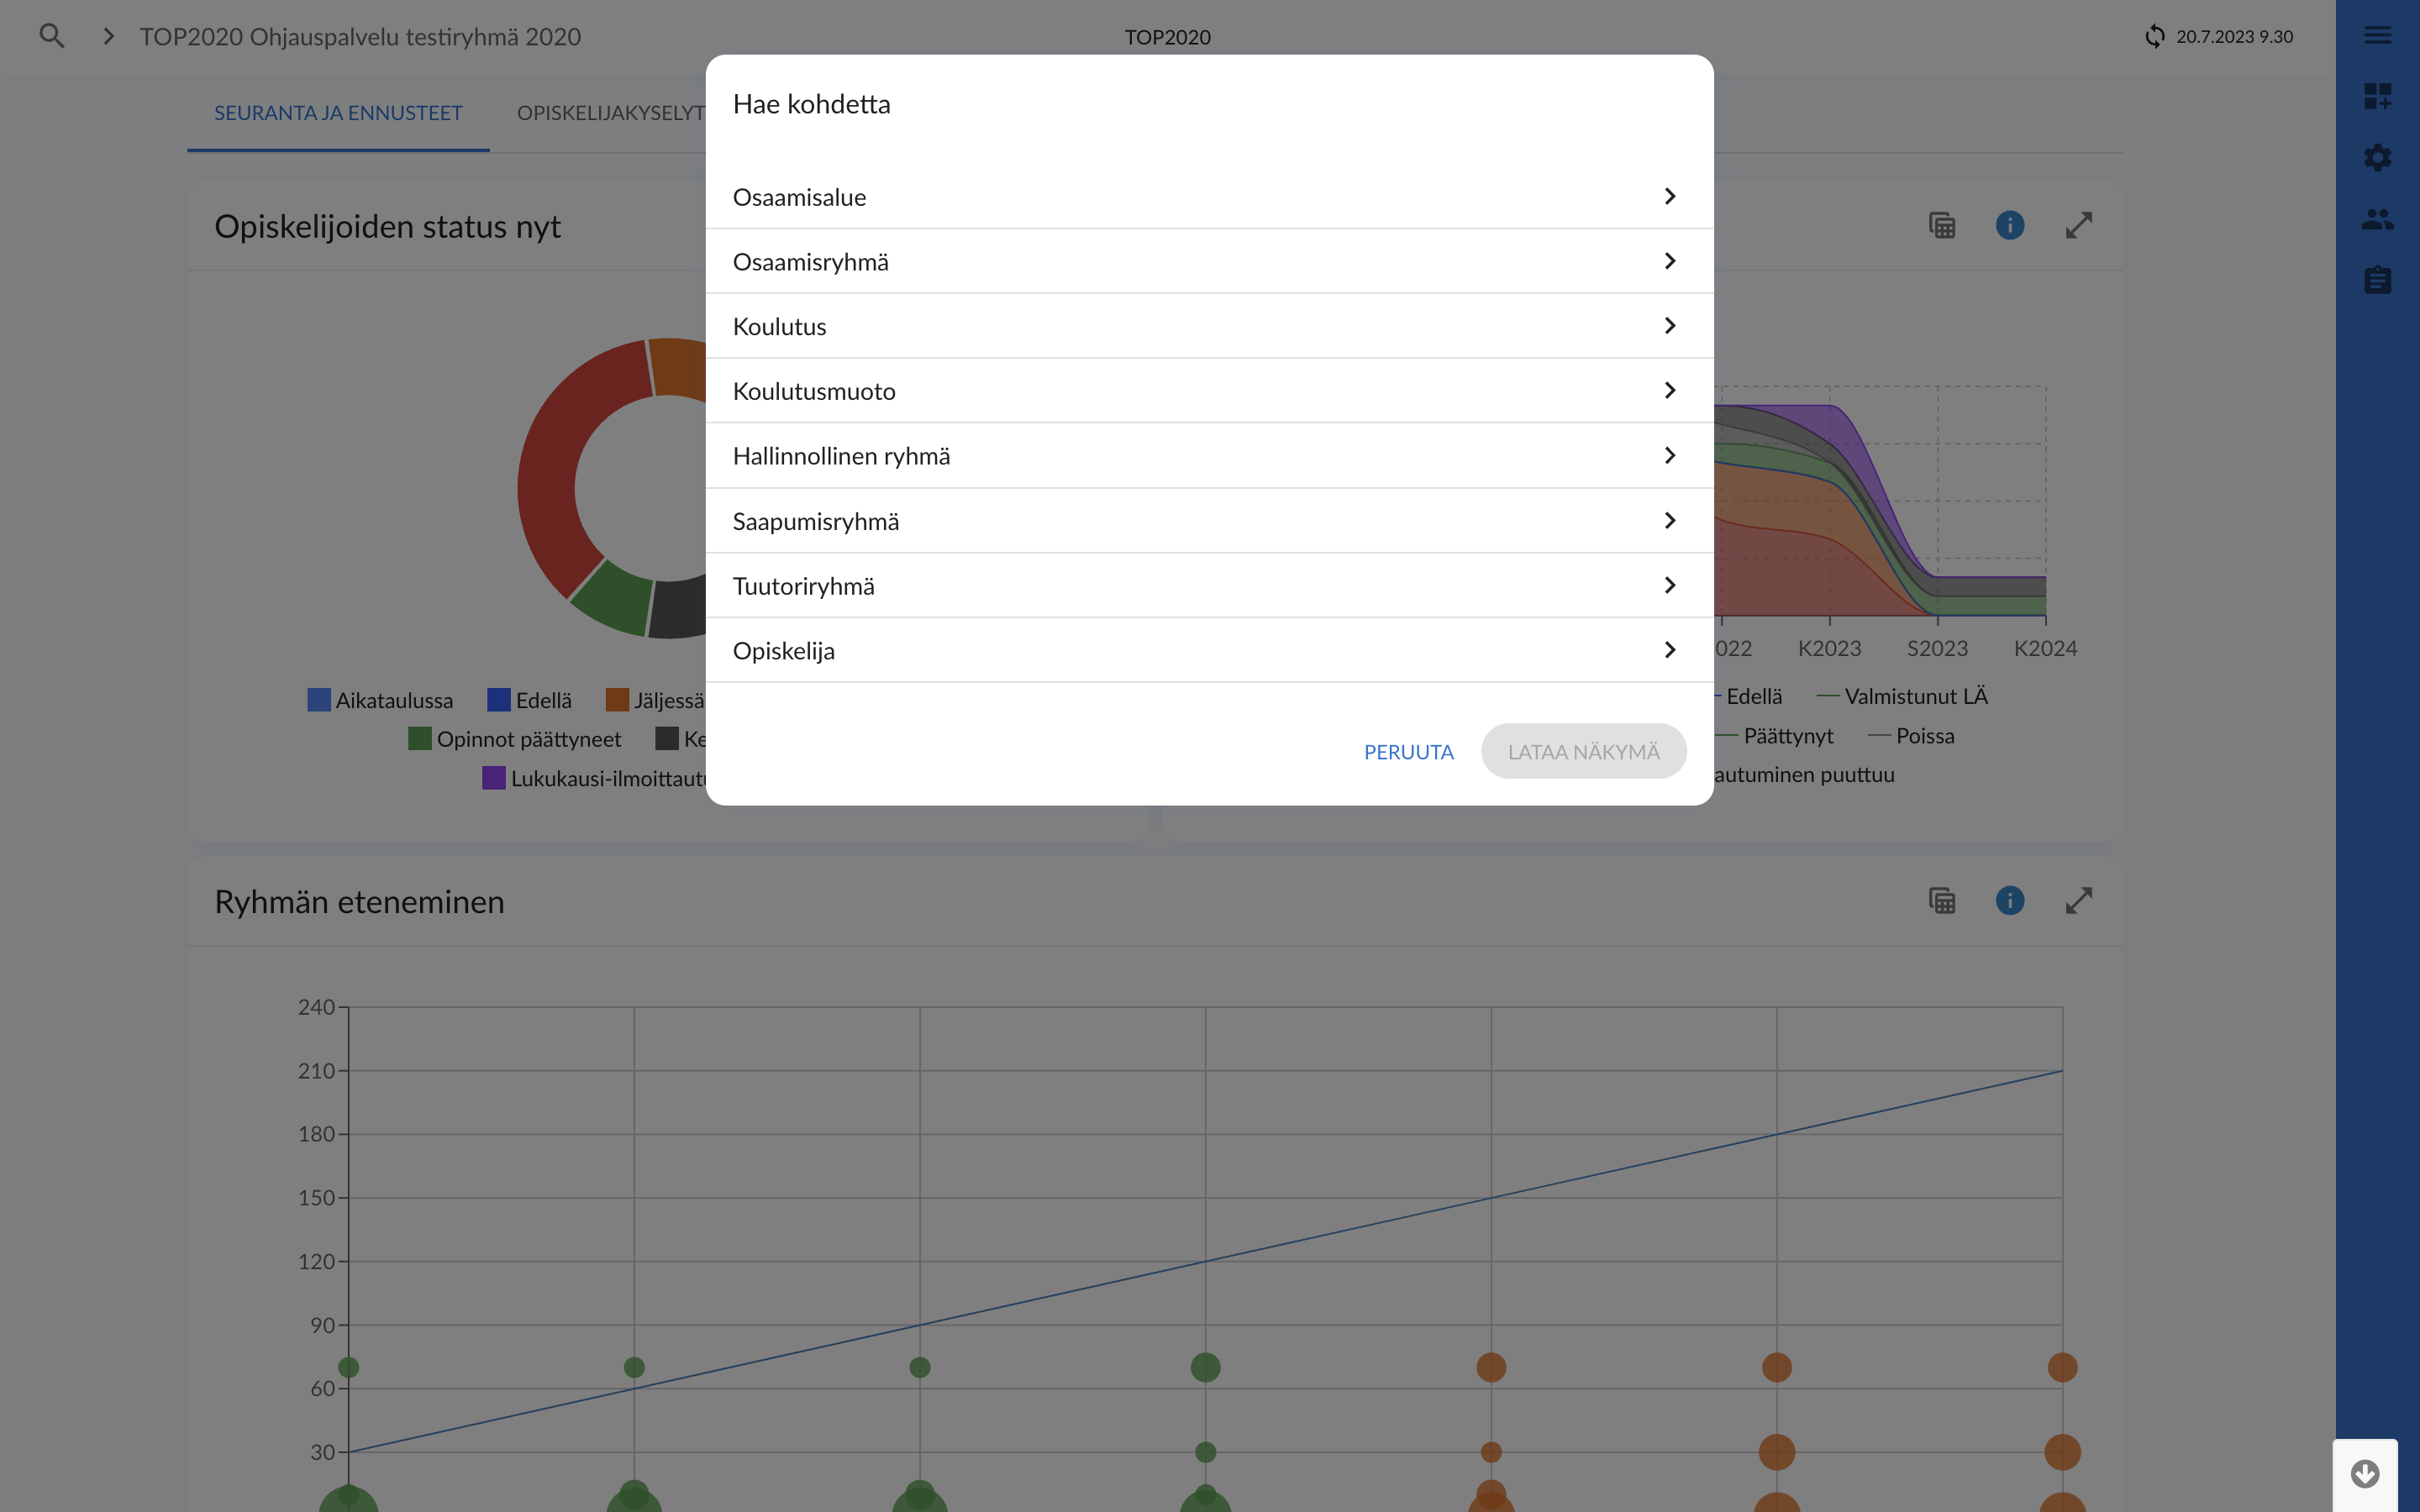Open info for Ryhmän eteneminen chart
The image size is (2420, 1512).
(2010, 901)
